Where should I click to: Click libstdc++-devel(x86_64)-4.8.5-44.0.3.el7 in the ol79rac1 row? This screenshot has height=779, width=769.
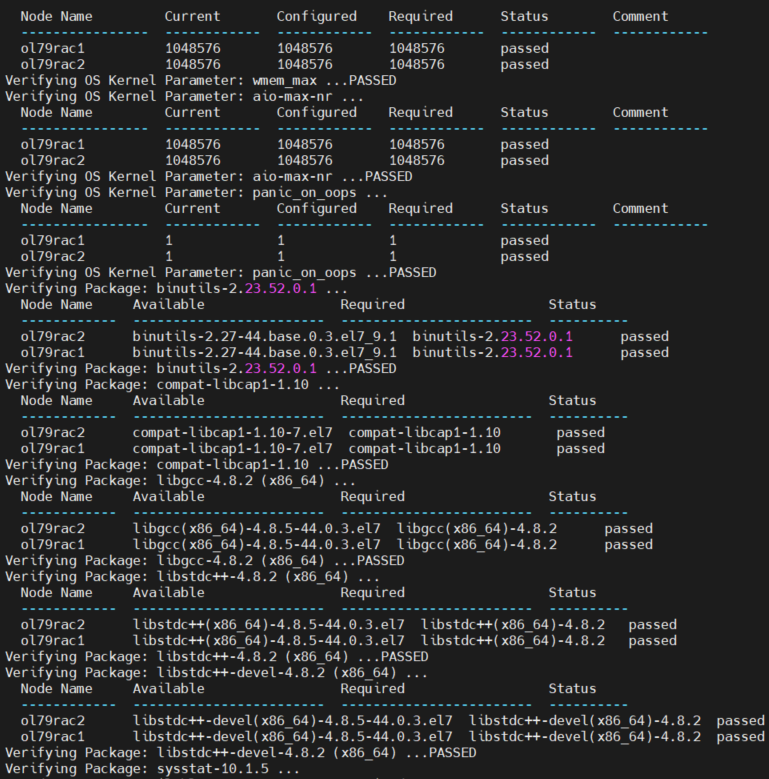point(293,737)
